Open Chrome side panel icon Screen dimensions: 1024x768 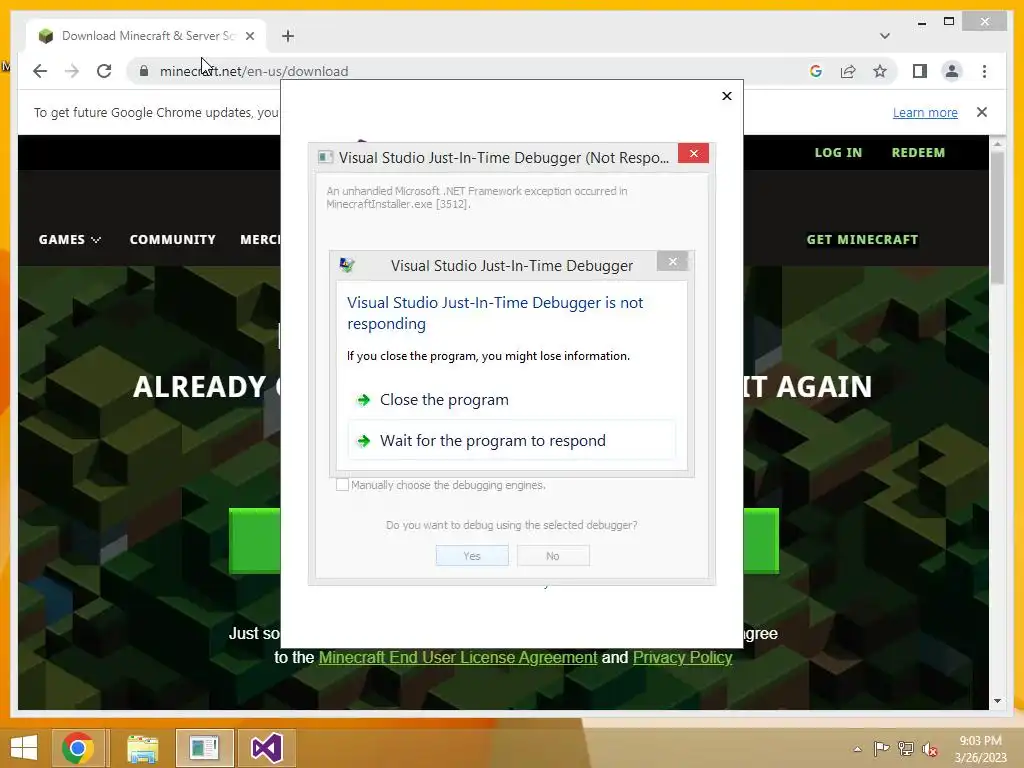[x=920, y=71]
